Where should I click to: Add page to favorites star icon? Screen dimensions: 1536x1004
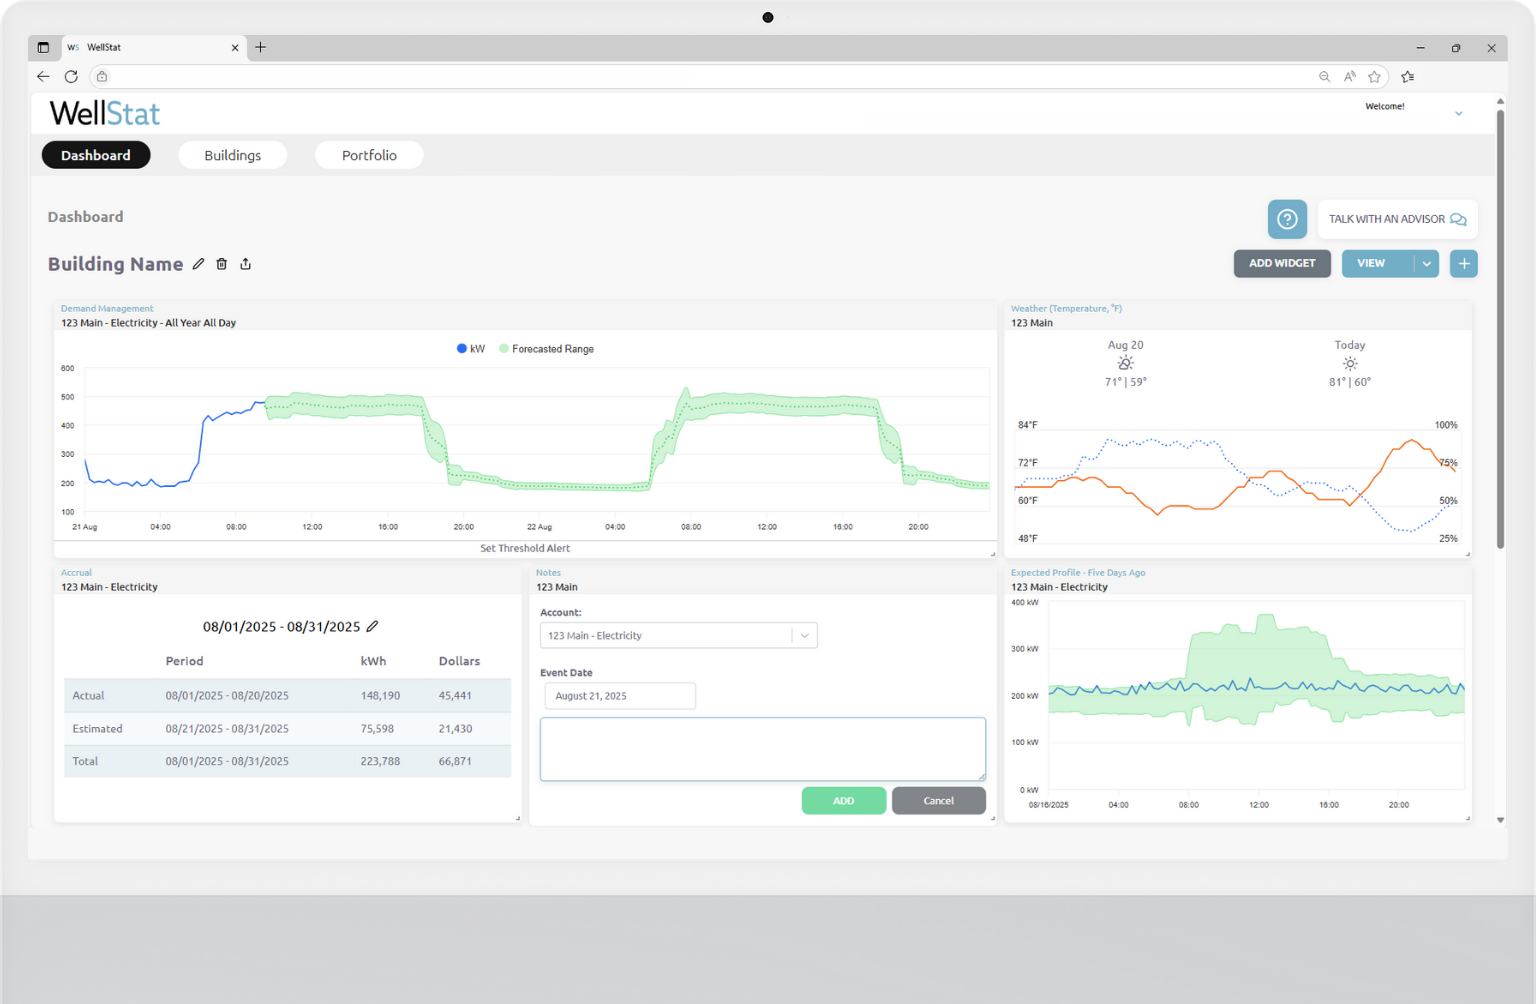pyautogui.click(x=1375, y=77)
